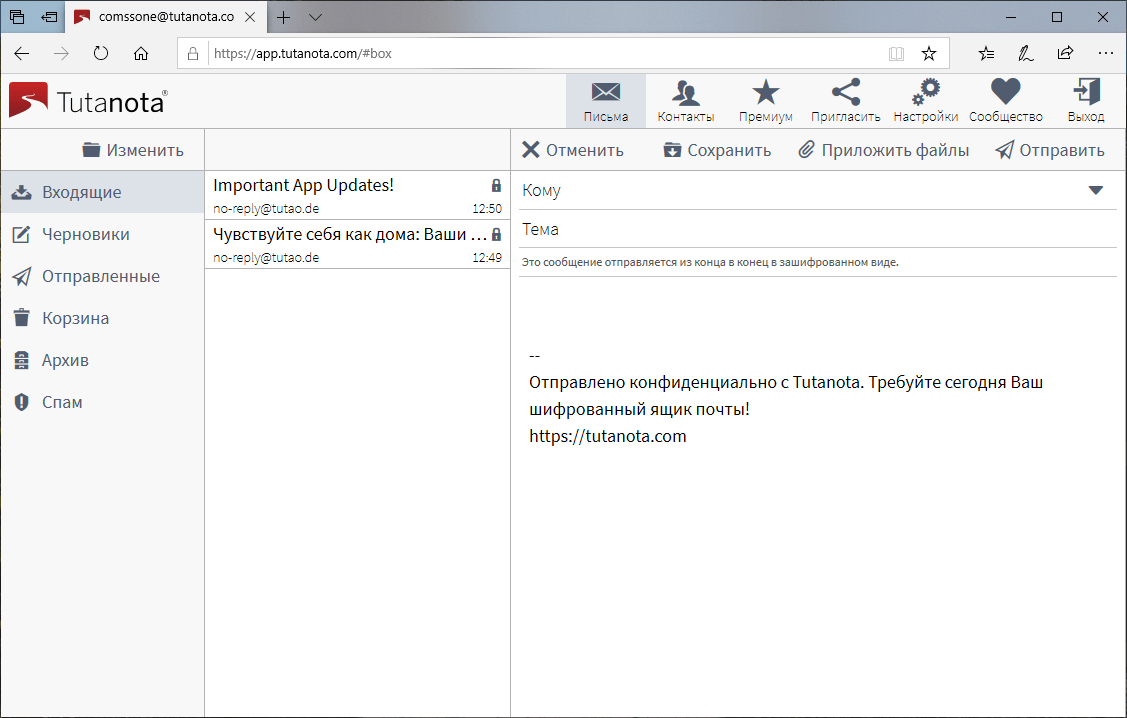Attach files with Приложить файлы
The height and width of the screenshot is (718, 1127).
tap(884, 150)
